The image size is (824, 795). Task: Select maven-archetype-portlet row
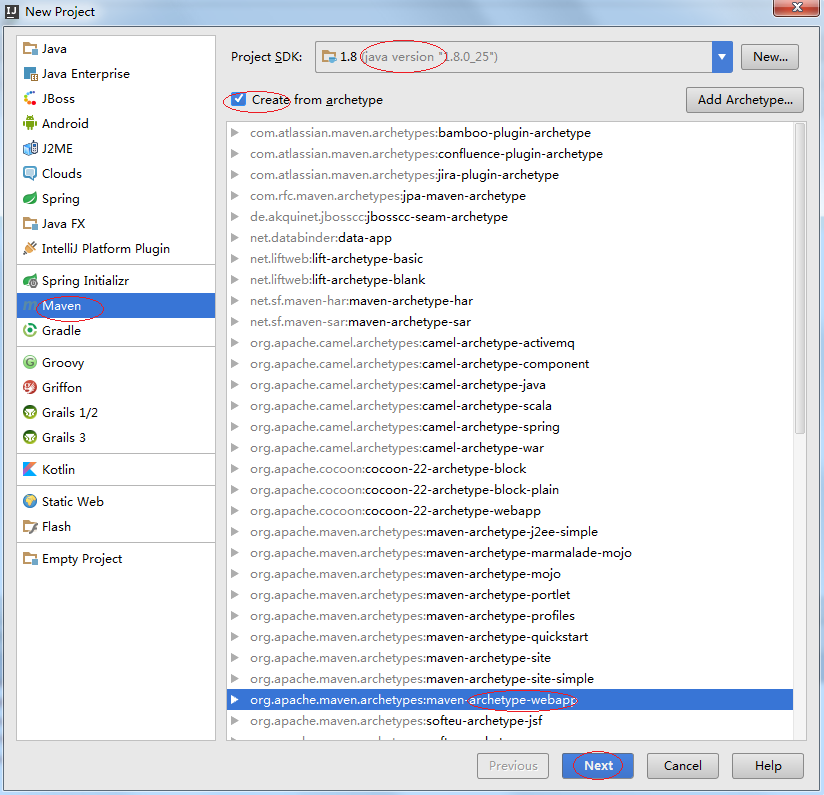[510, 594]
